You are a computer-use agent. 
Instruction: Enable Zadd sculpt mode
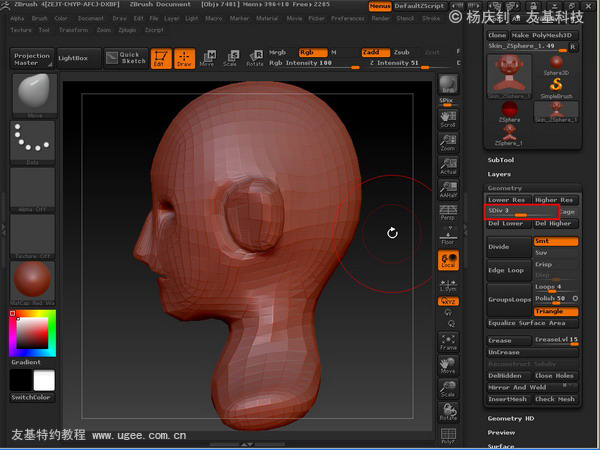[x=376, y=52]
